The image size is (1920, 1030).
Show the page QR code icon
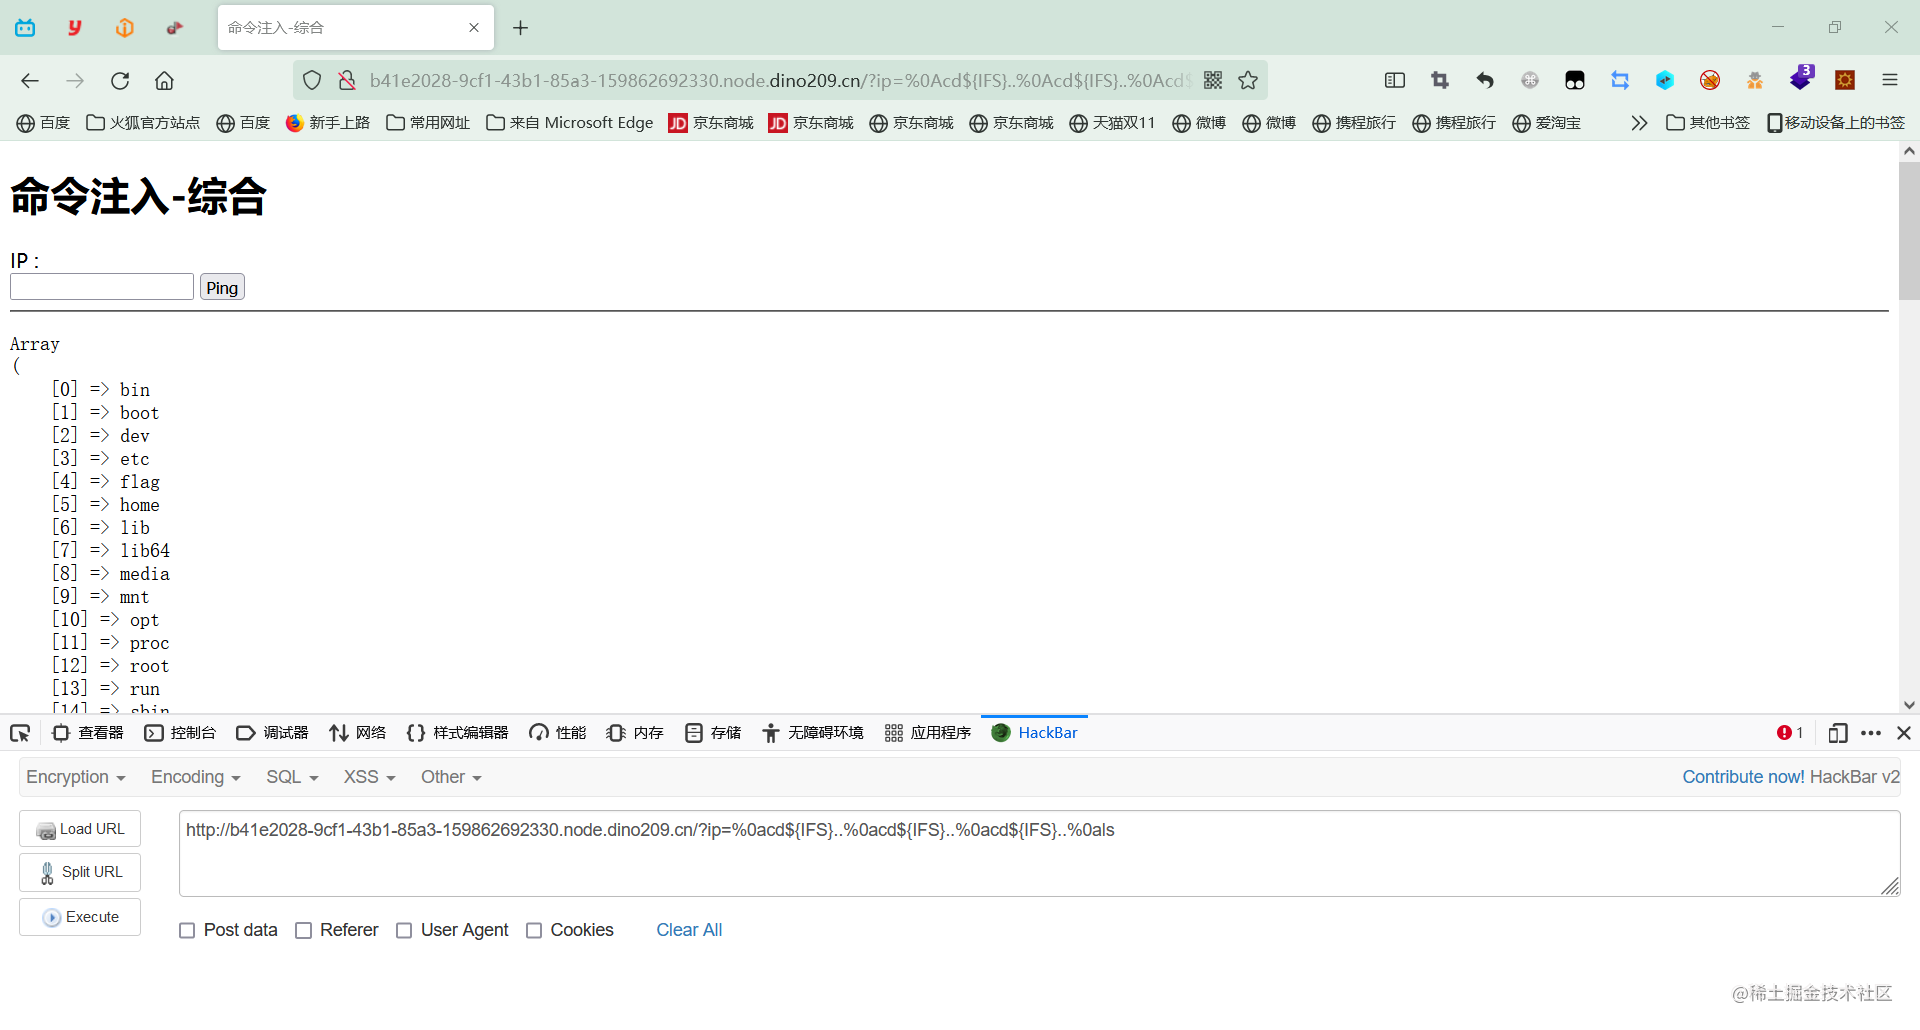coord(1213,81)
